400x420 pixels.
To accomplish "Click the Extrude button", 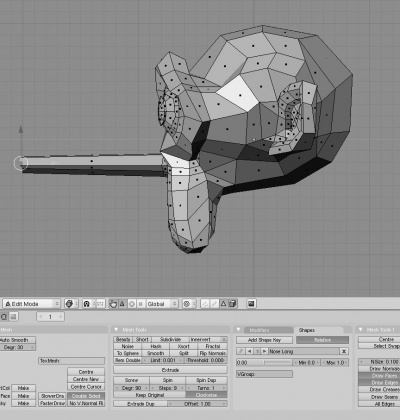I will 170,370.
